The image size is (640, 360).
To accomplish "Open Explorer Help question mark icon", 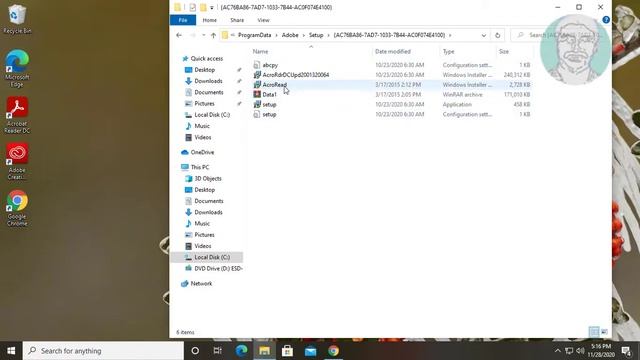I will coord(606,20).
